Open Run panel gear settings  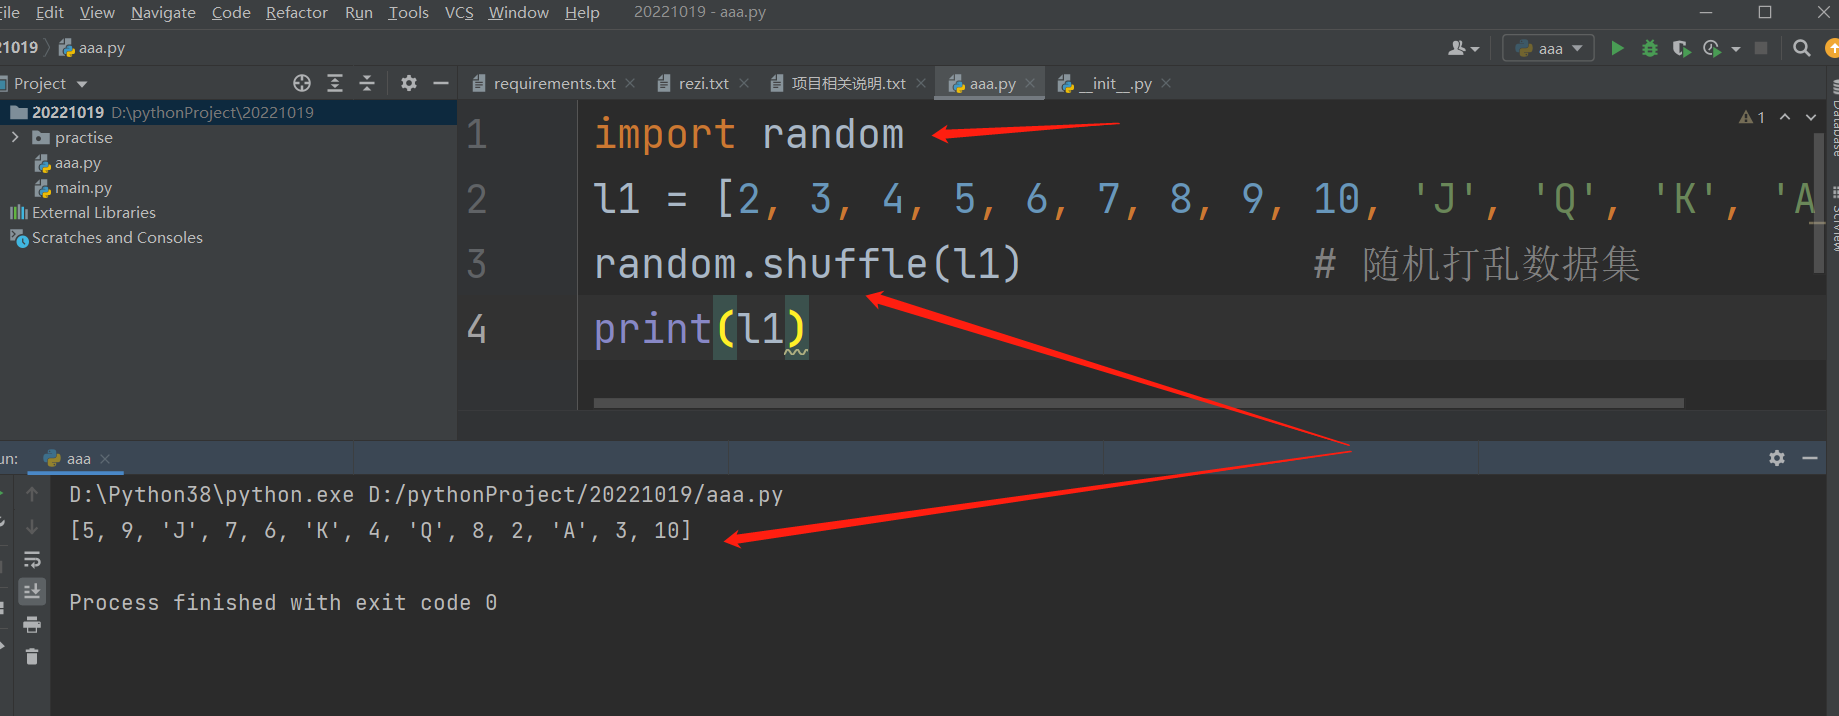pos(1777,458)
